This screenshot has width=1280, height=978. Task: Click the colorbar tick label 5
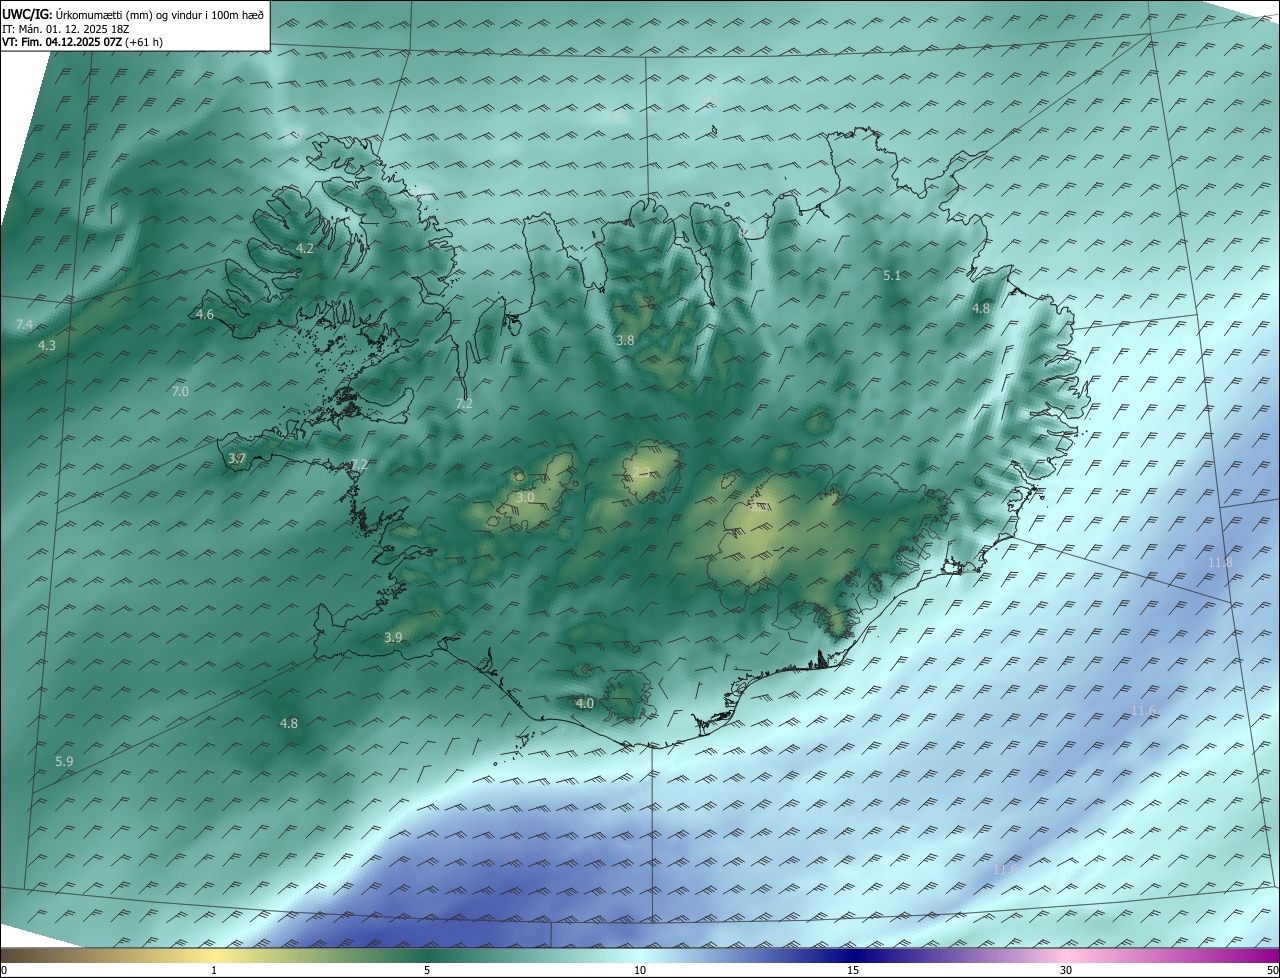tap(427, 970)
